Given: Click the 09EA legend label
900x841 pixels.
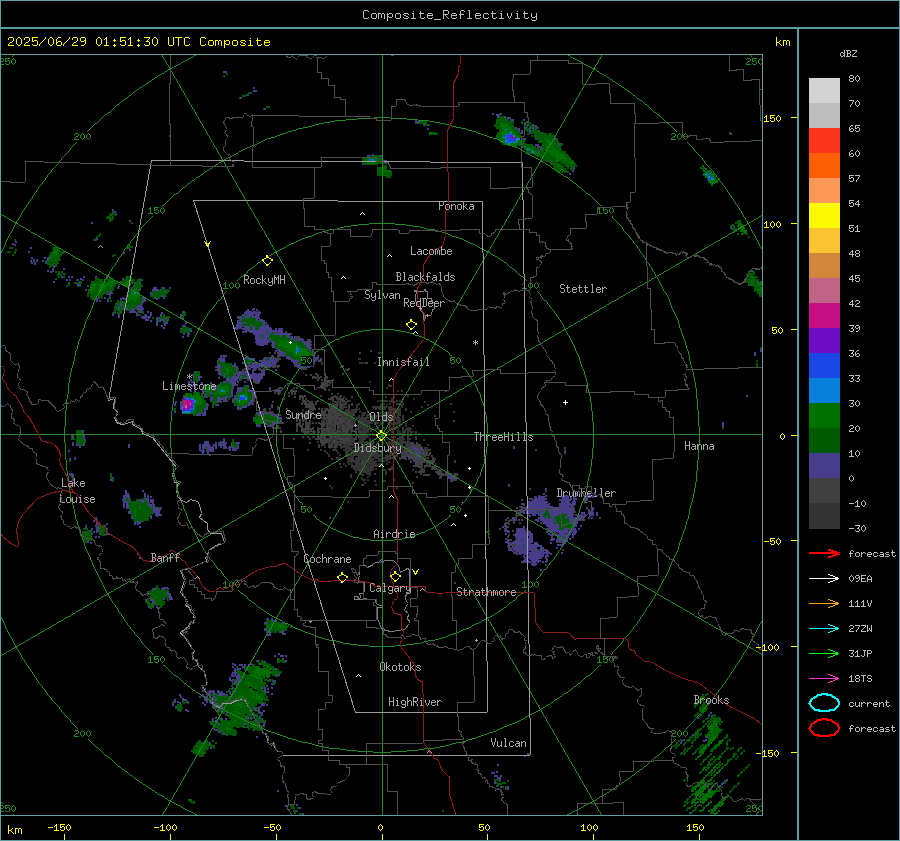Looking at the screenshot, I should pyautogui.click(x=860, y=579).
